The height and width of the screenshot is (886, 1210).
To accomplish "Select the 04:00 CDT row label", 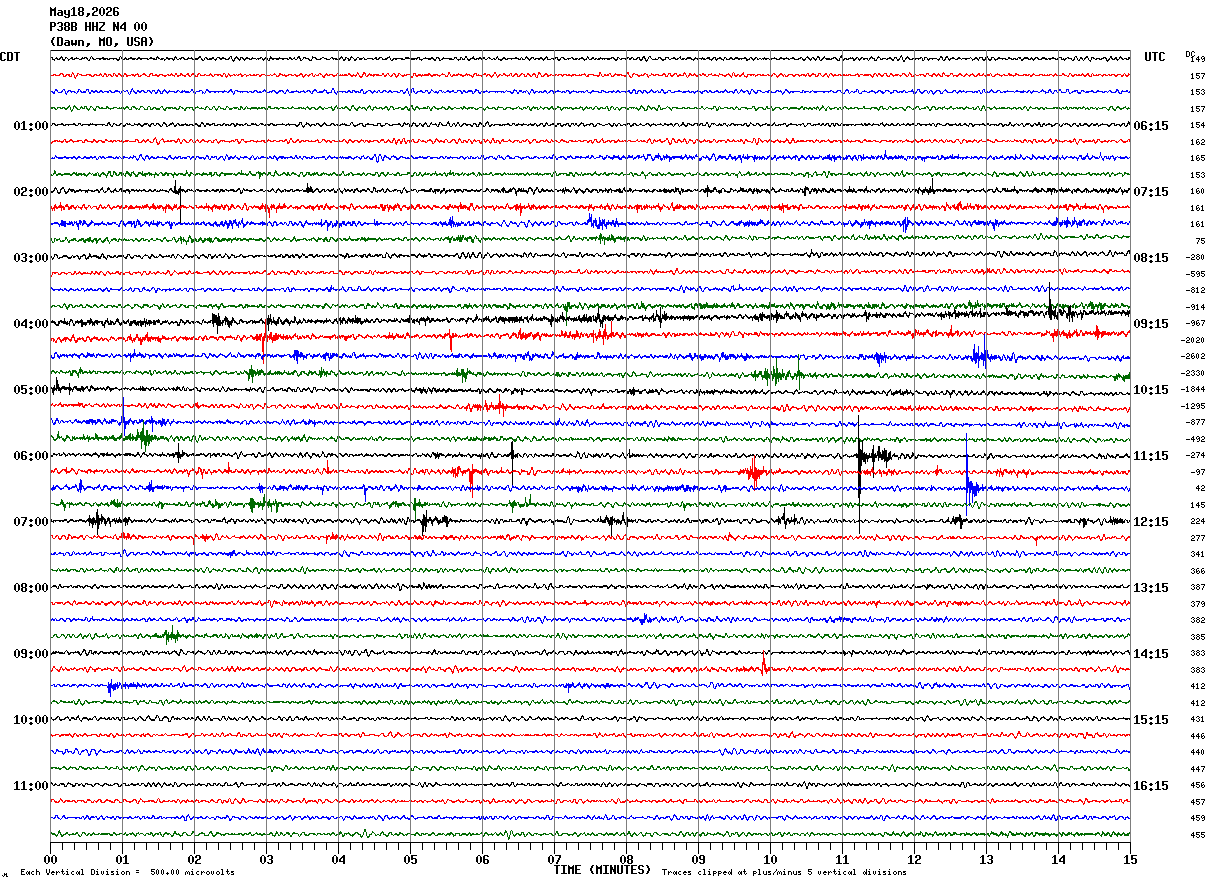I will pos(30,324).
